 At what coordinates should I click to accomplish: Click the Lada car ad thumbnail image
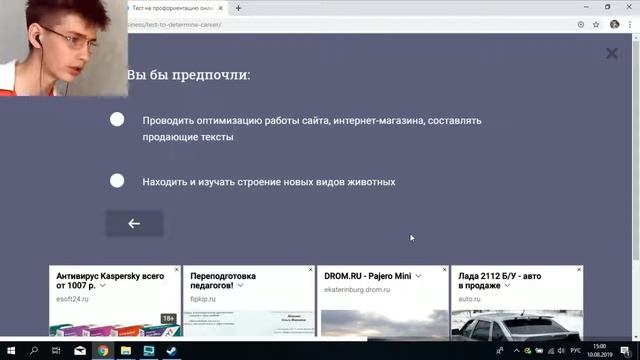[517, 324]
